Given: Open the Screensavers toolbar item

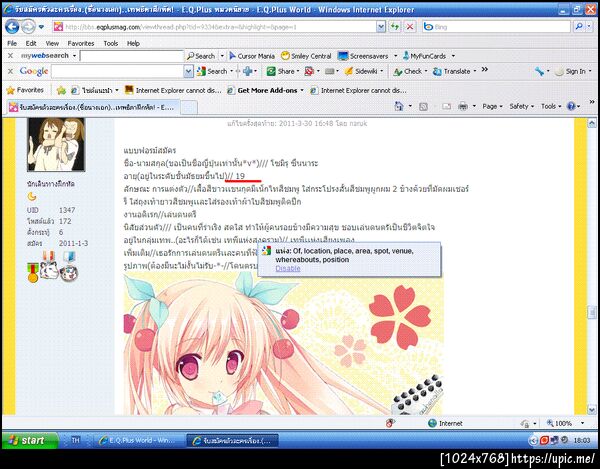Looking at the screenshot, I should pos(363,56).
